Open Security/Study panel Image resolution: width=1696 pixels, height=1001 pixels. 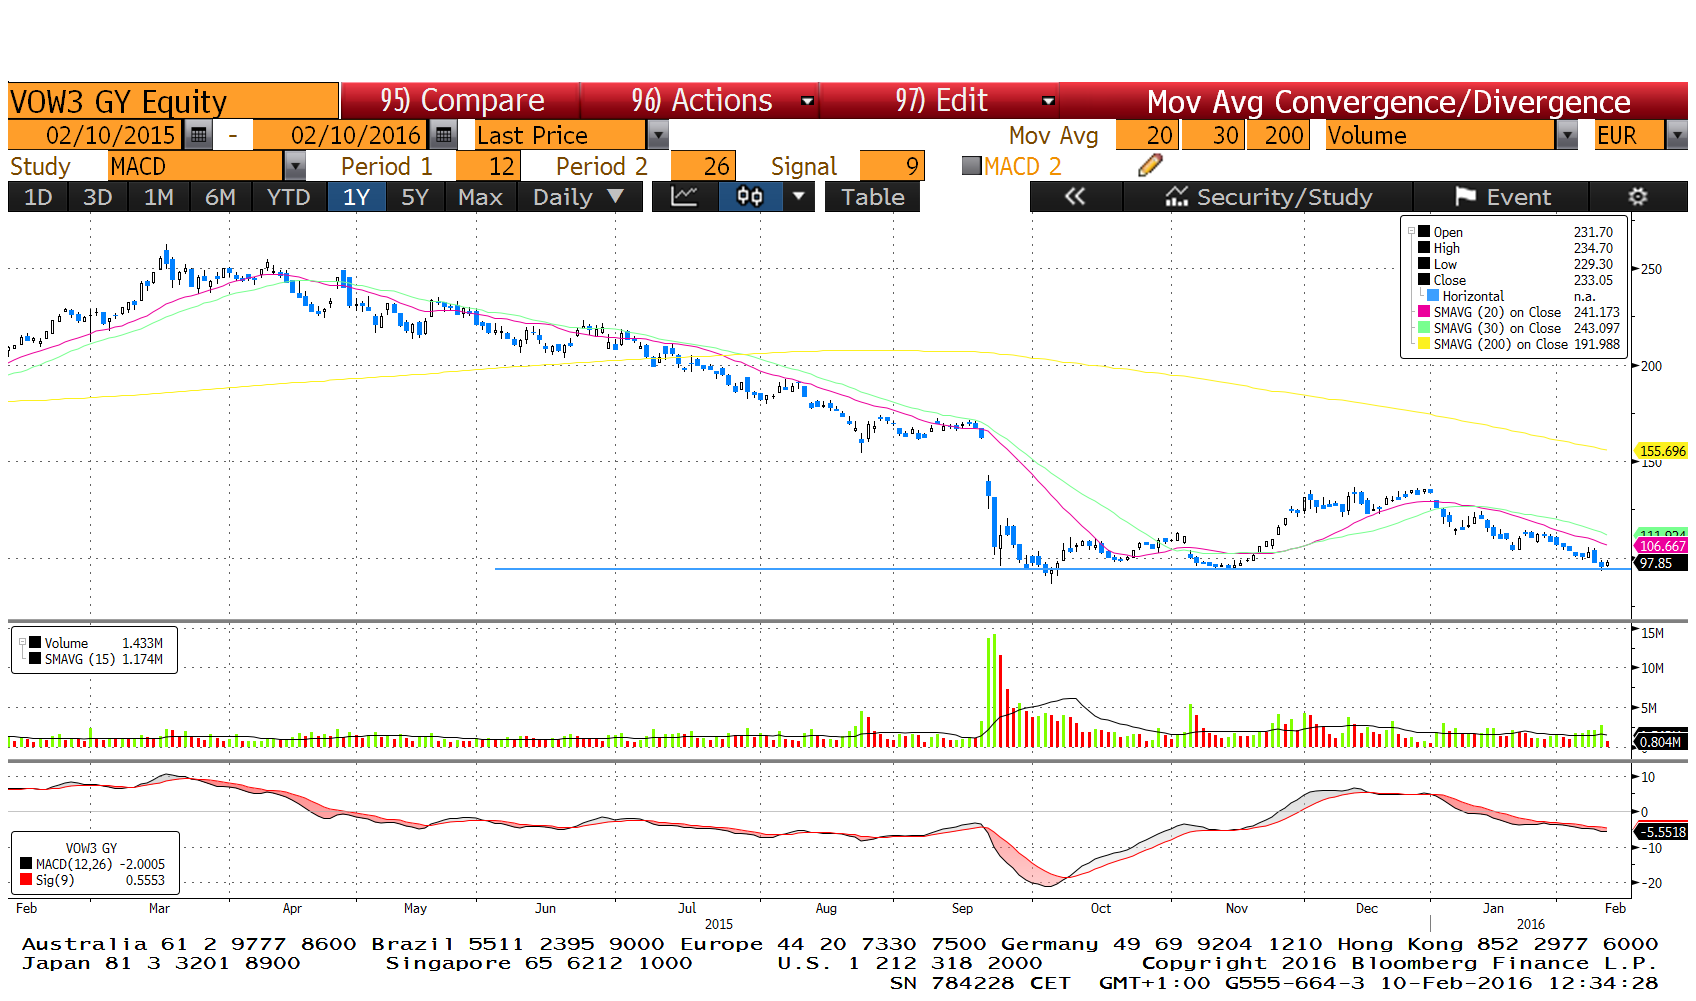[x=1268, y=197]
